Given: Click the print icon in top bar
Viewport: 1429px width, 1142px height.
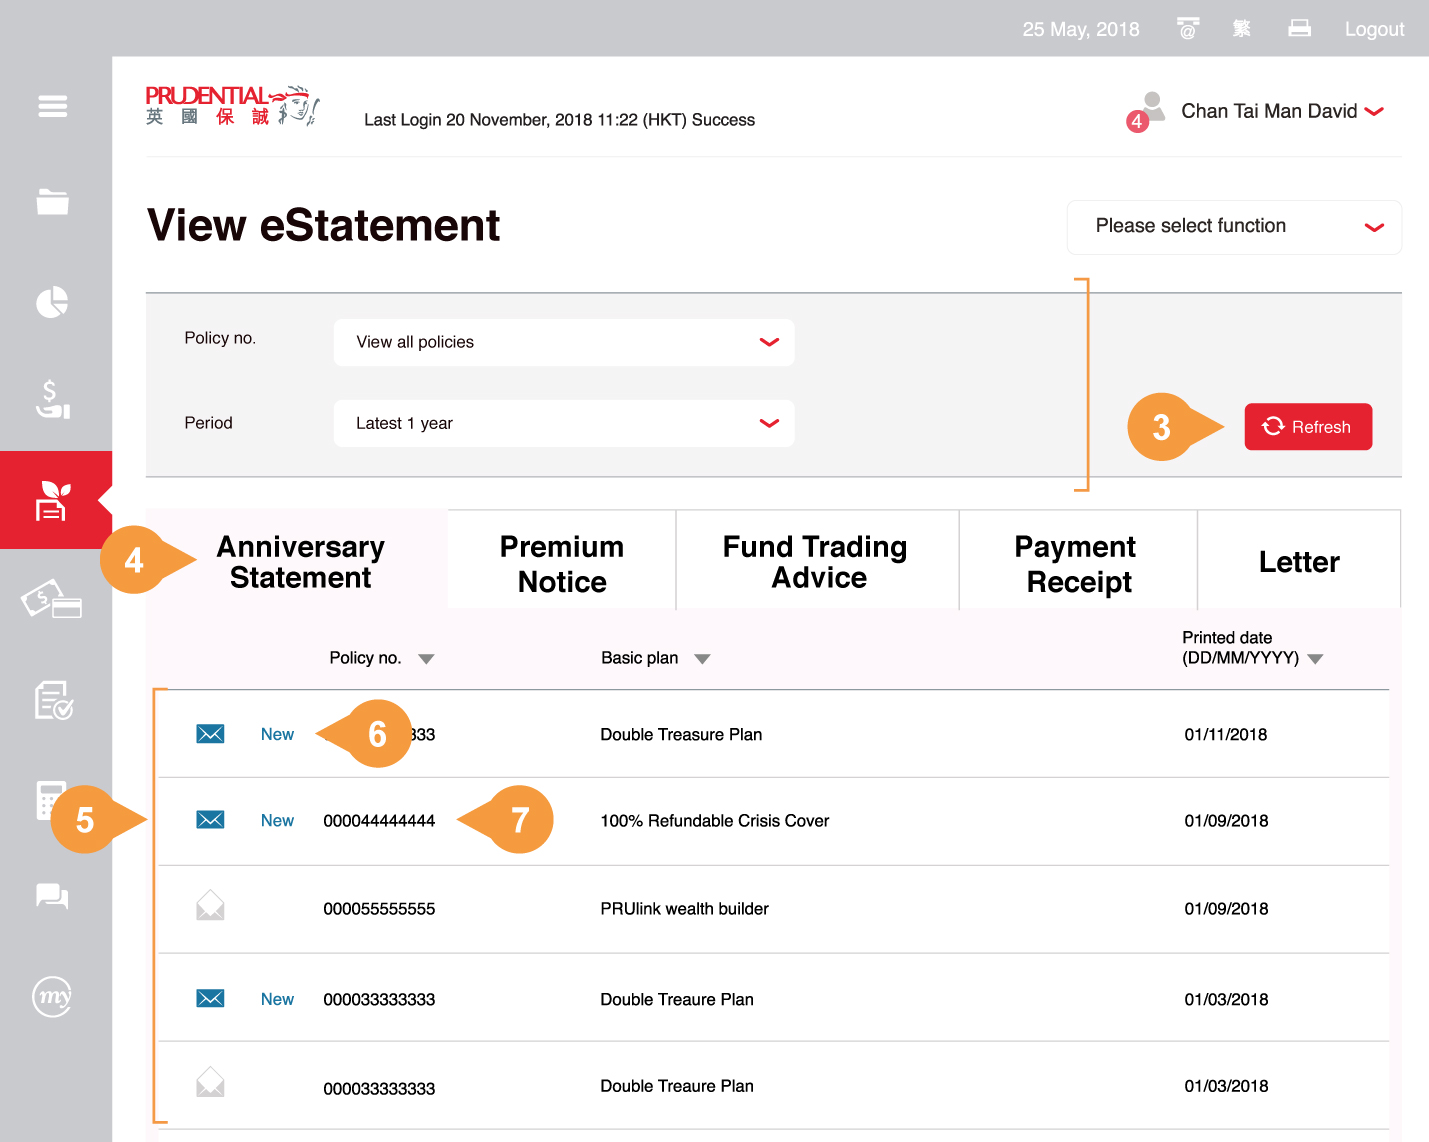Looking at the screenshot, I should 1299,29.
